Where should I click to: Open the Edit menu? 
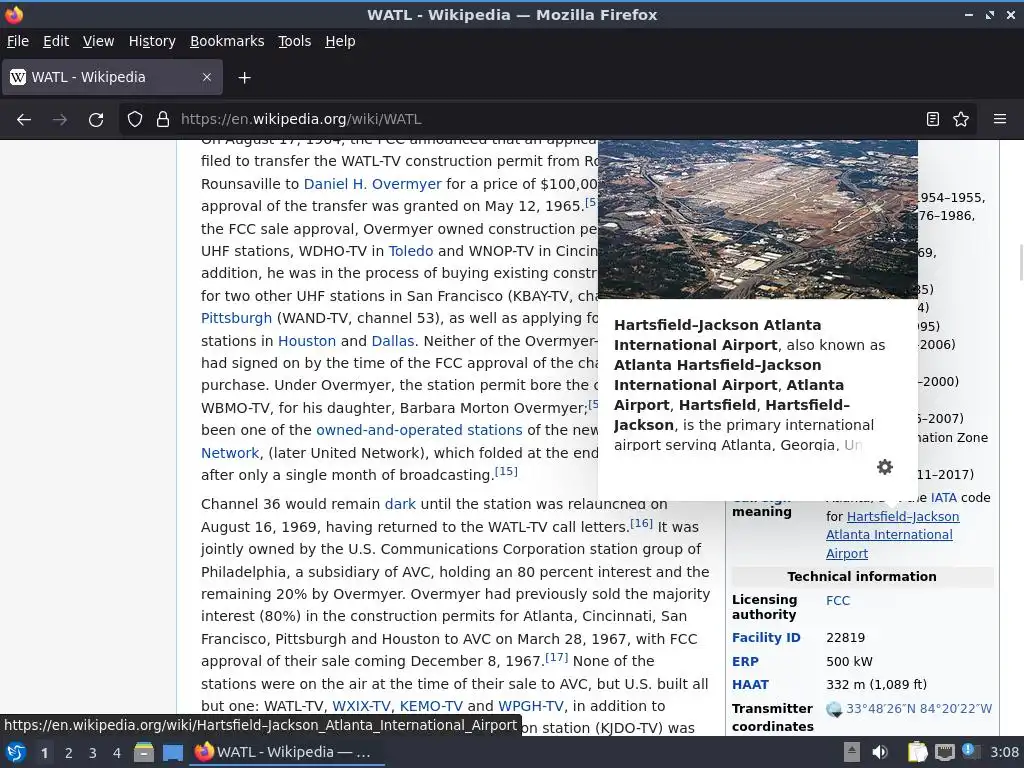coord(56,41)
